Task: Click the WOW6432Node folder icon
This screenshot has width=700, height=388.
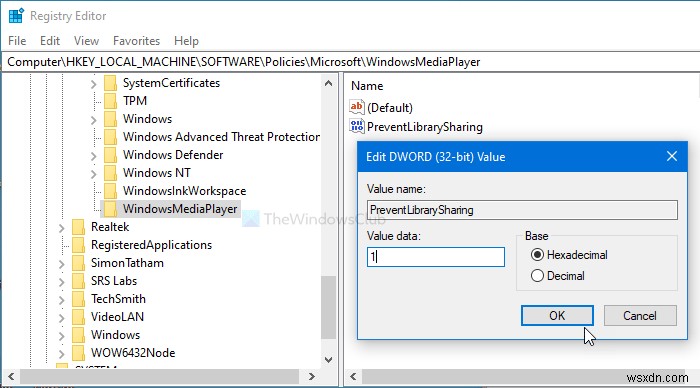Action: (78, 353)
